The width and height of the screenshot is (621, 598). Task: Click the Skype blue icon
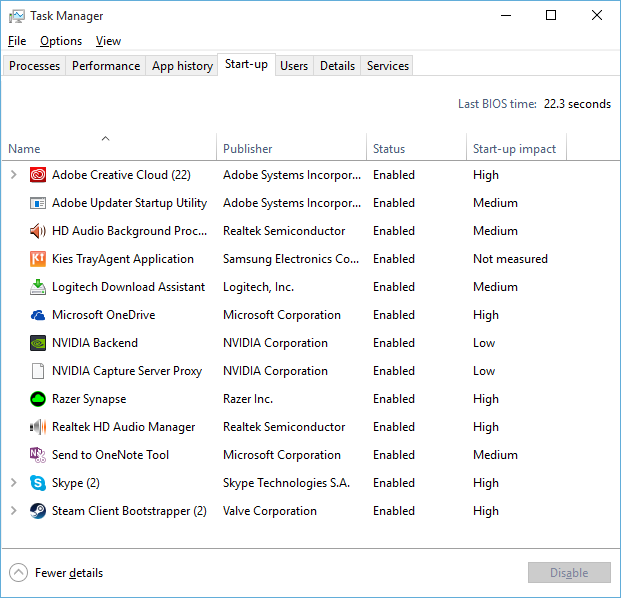click(x=38, y=483)
